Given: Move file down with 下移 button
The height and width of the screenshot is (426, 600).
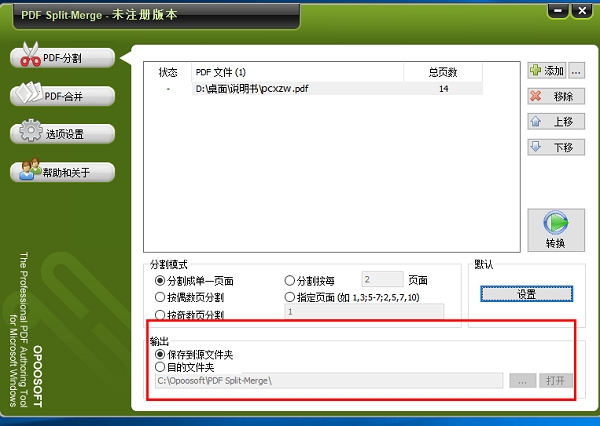Looking at the screenshot, I should [556, 147].
